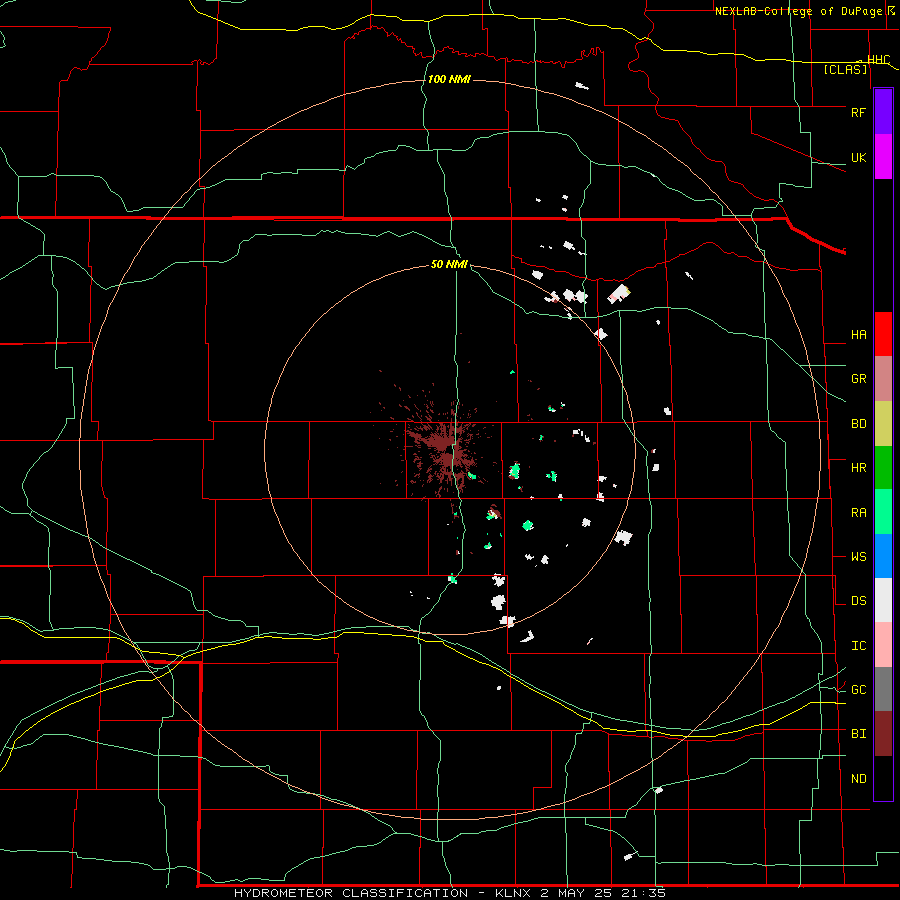Click the 50 NMI range ring label

[449, 264]
